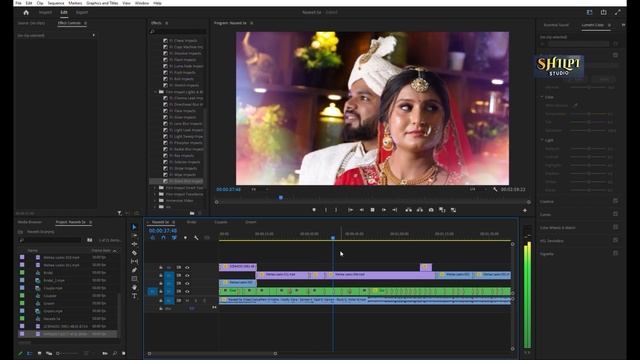Open the Program monitor button editor plus

point(525,210)
